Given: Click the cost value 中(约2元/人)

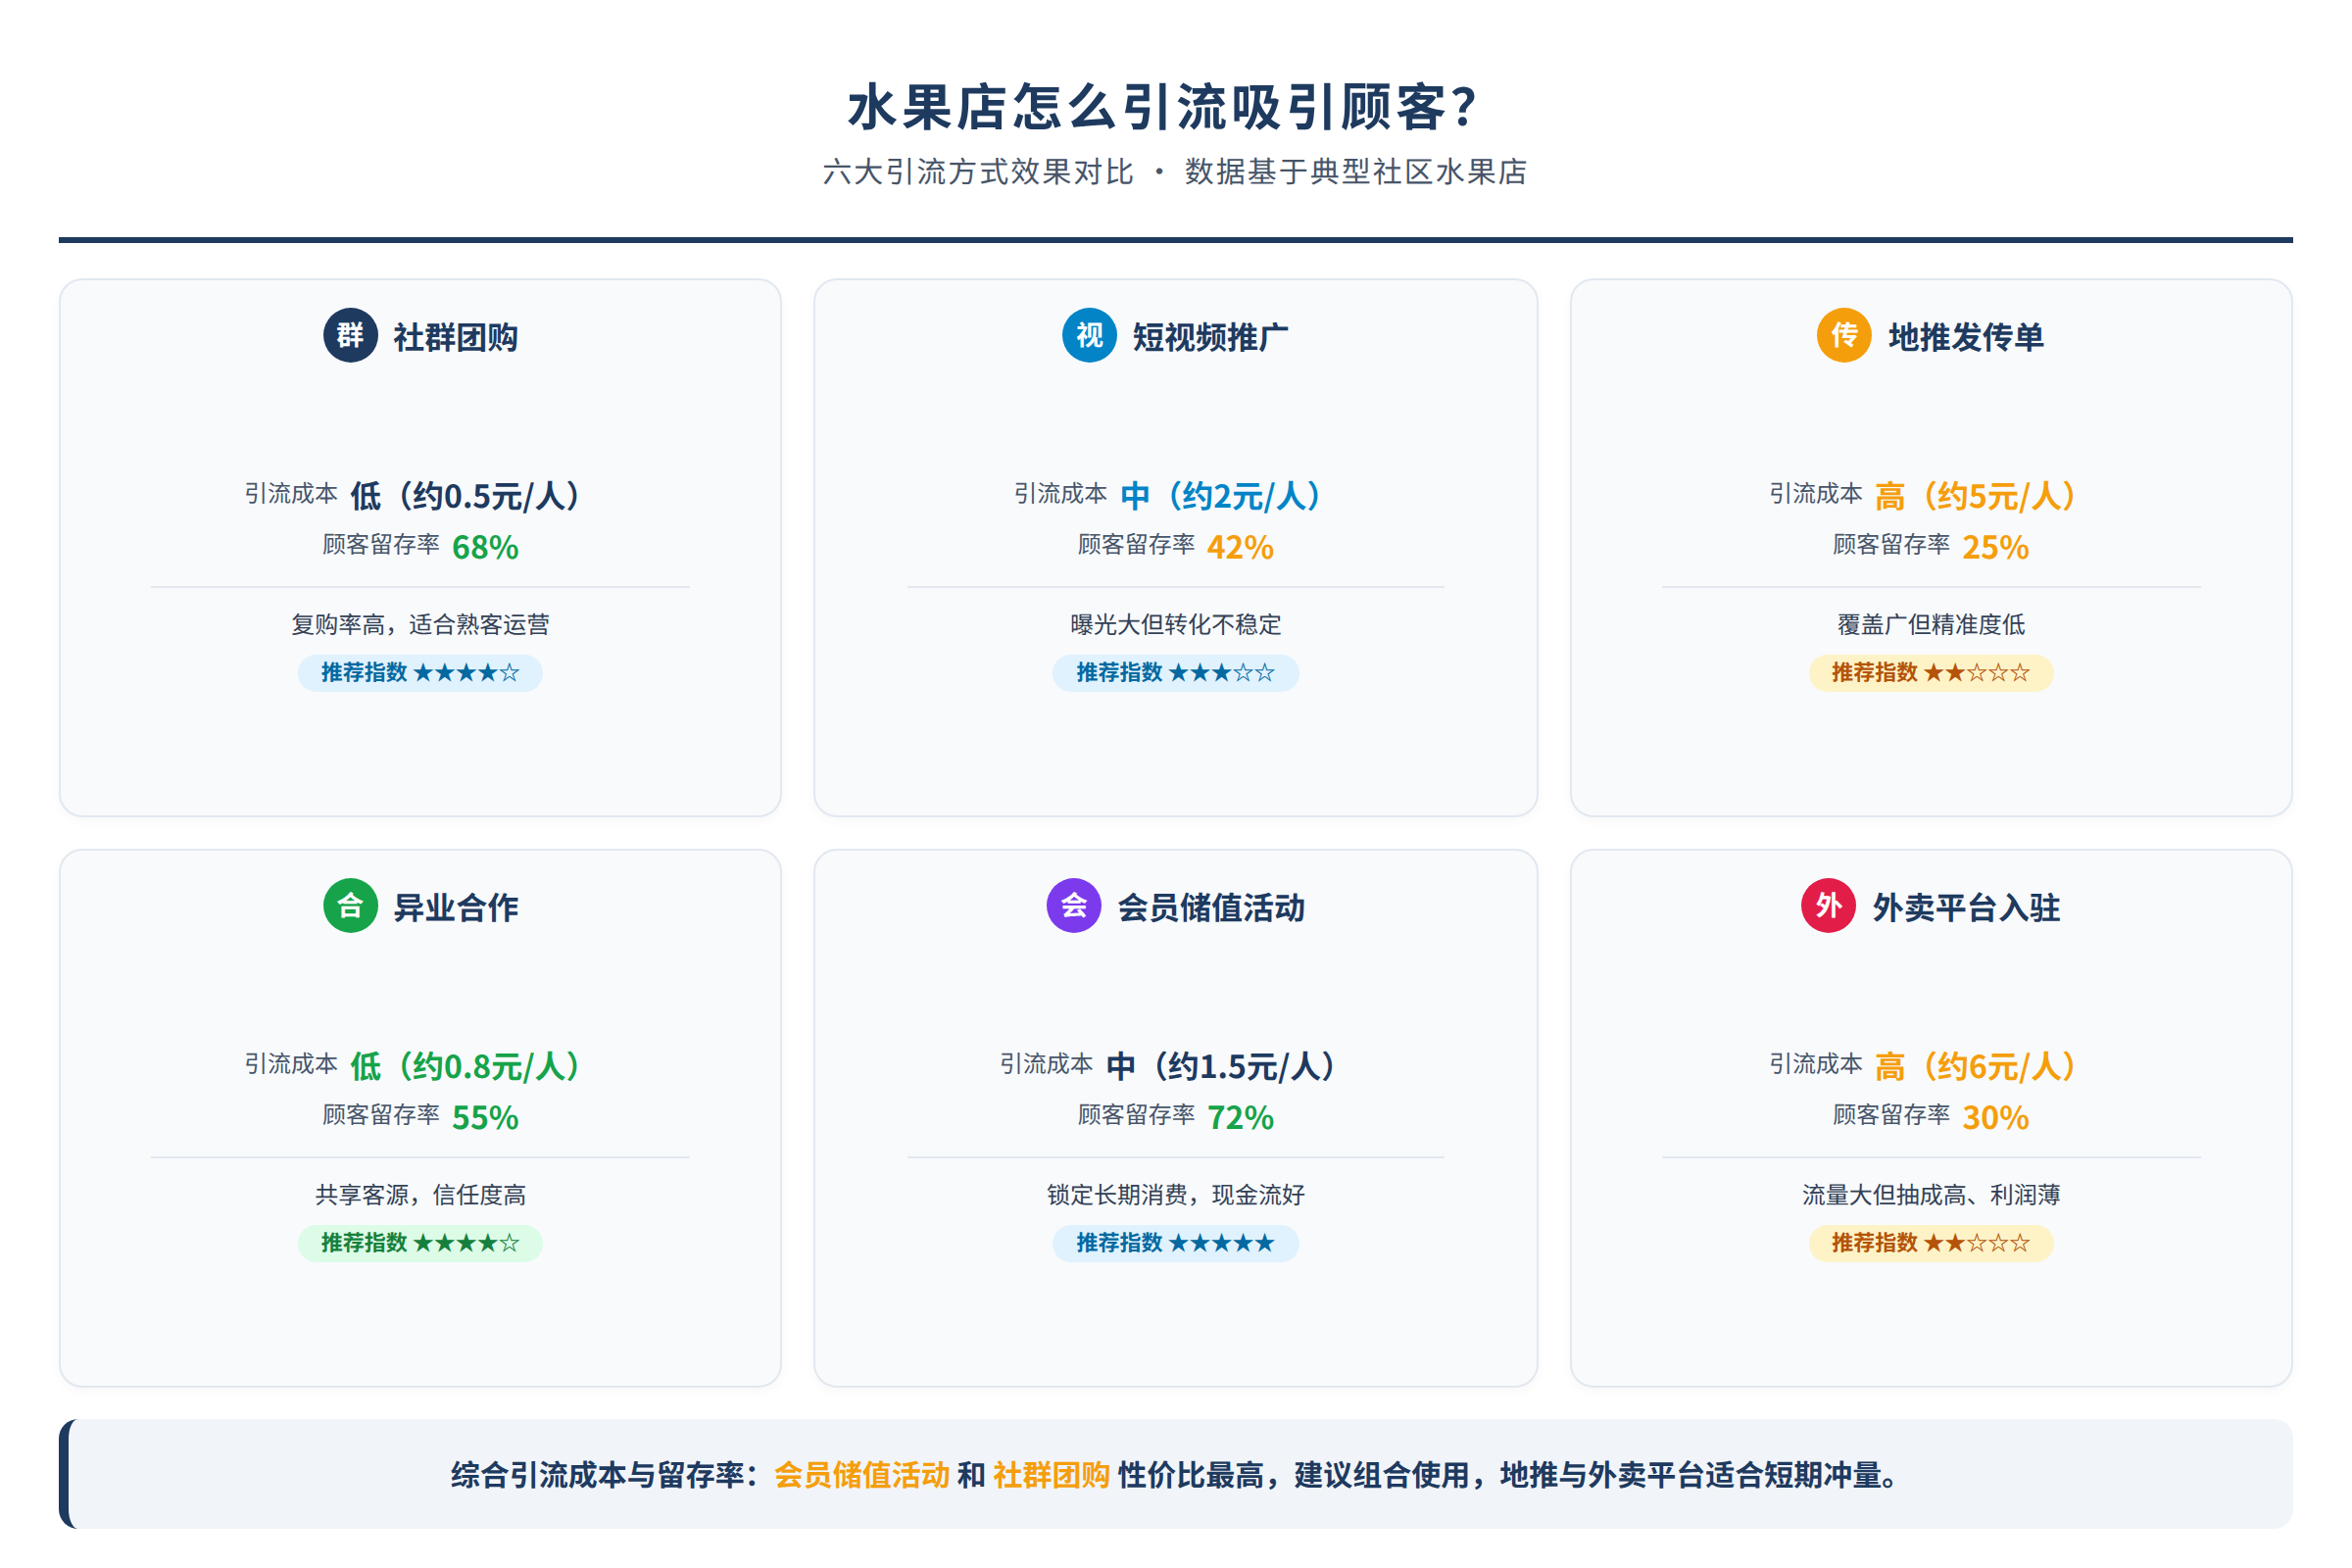Looking at the screenshot, I should pos(1220,495).
